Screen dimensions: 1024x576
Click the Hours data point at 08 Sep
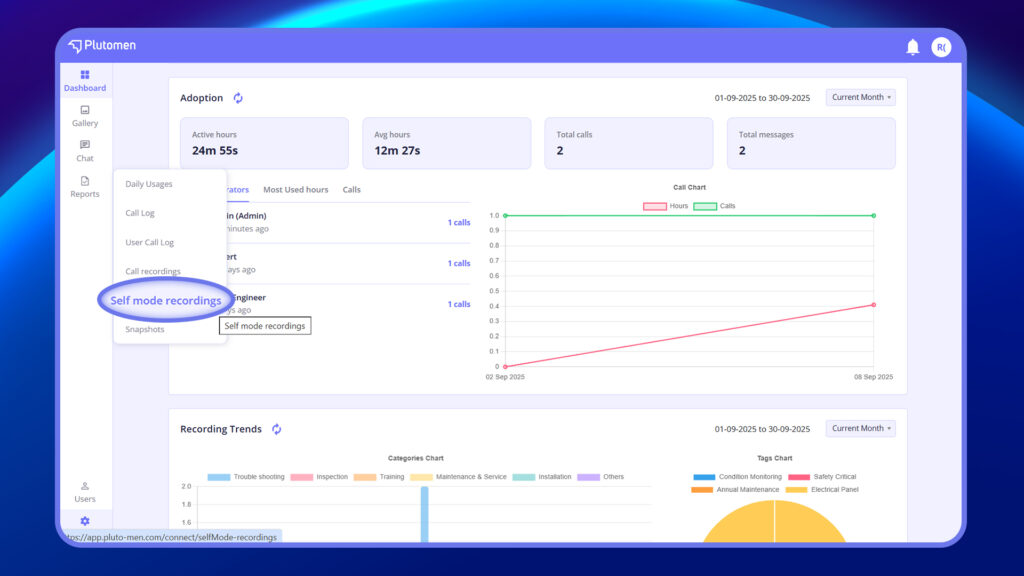[x=874, y=305]
